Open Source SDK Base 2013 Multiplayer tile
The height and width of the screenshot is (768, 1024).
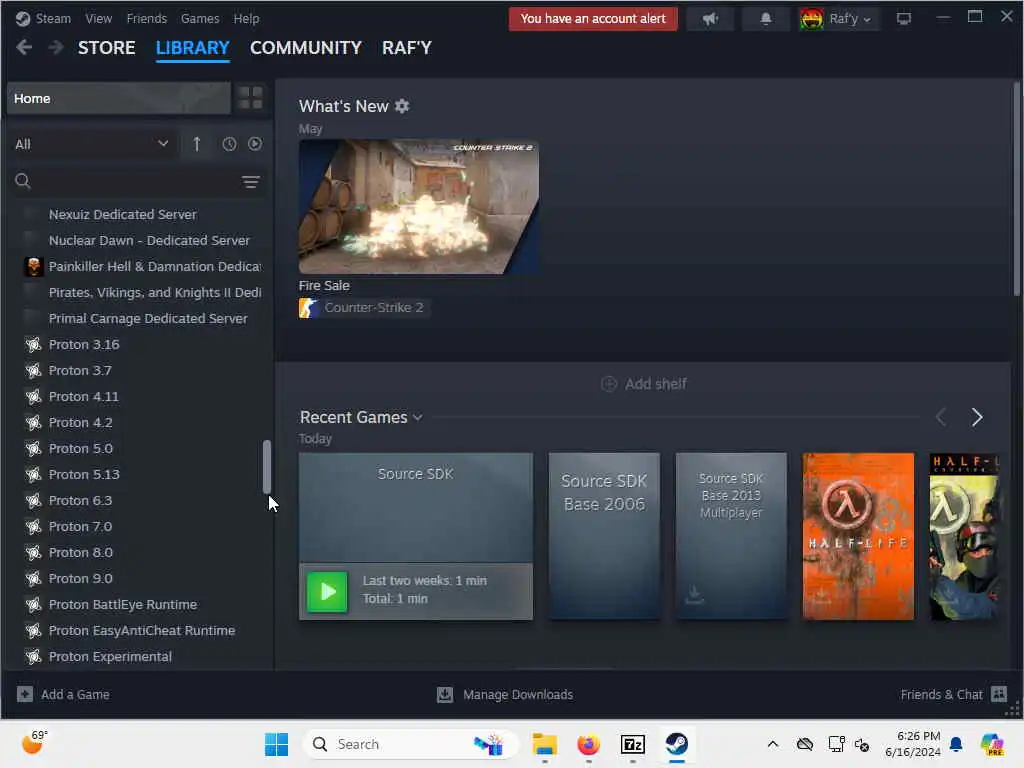(x=731, y=536)
